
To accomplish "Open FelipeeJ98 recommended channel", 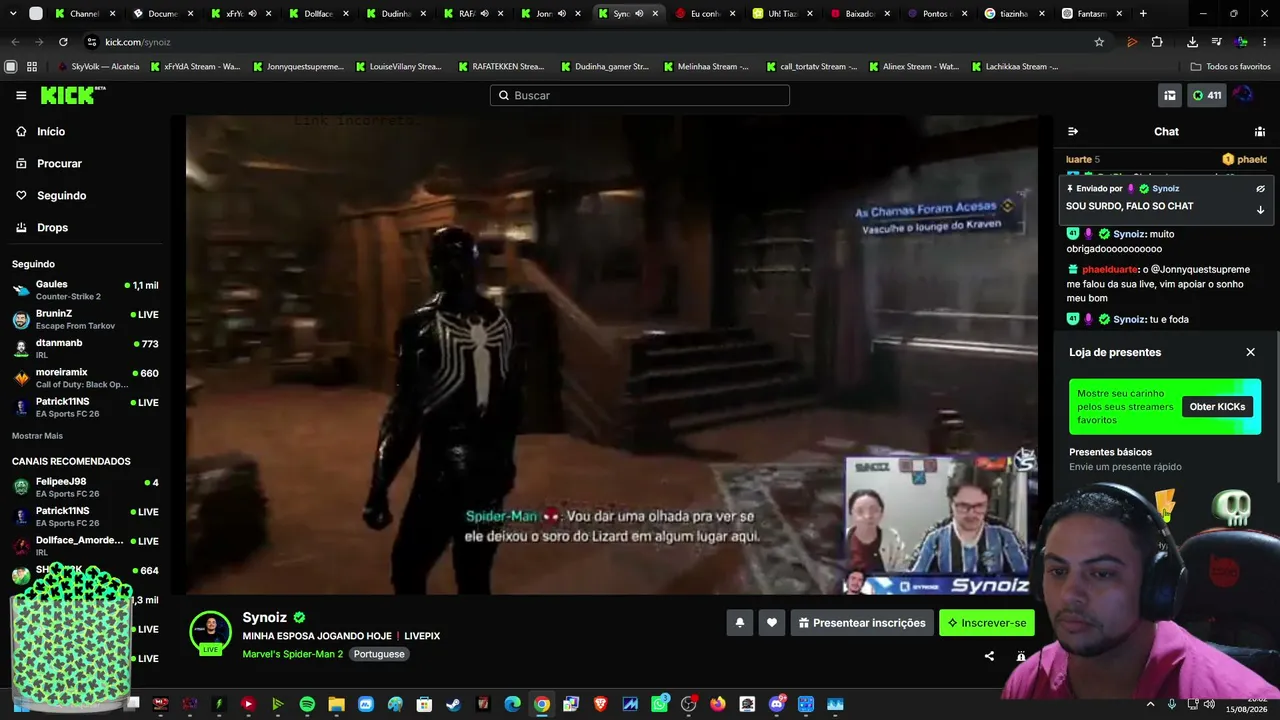I will click(86, 487).
